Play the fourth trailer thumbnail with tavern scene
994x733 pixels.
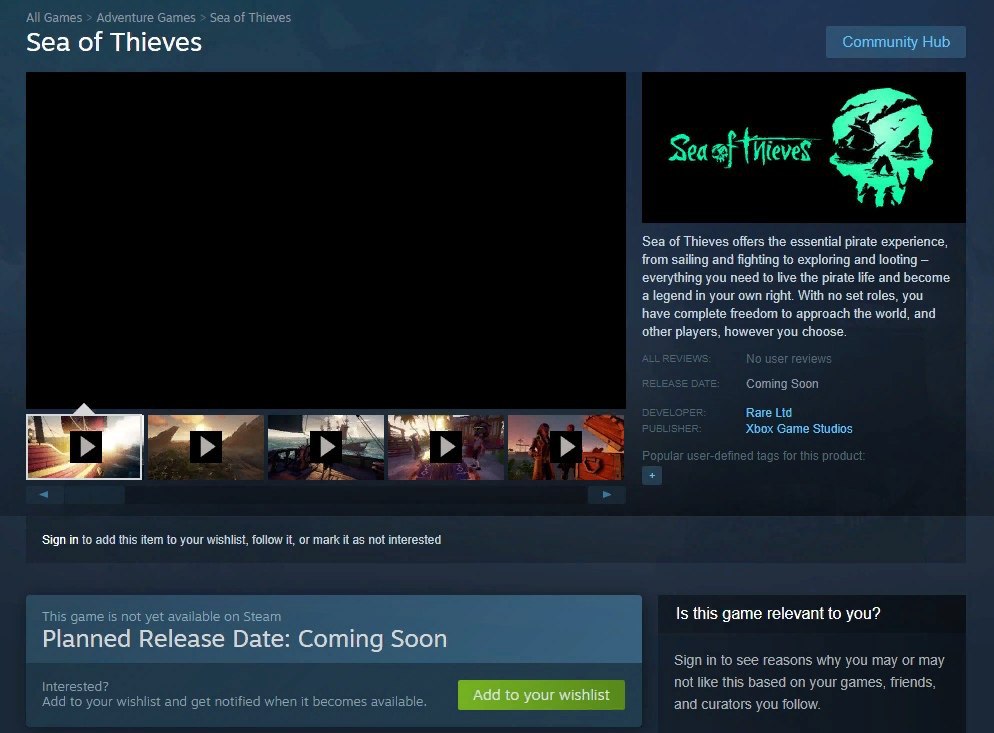446,447
